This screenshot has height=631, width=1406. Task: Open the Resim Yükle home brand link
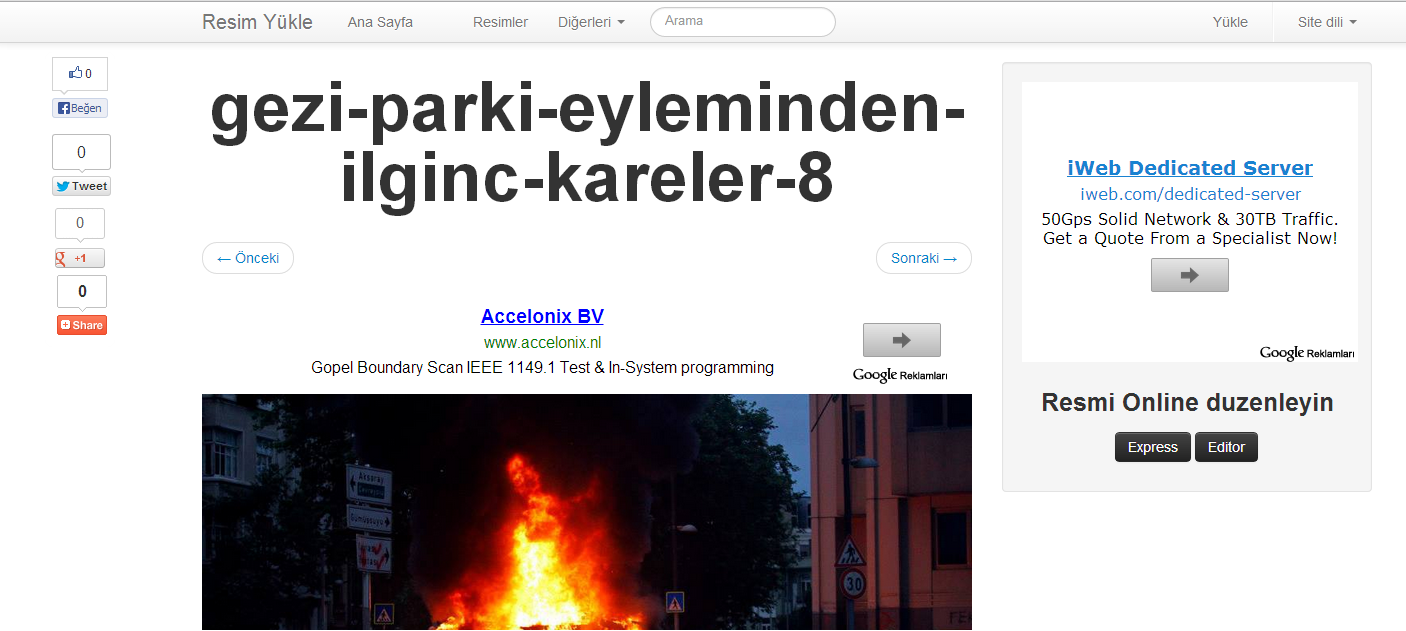(x=257, y=22)
